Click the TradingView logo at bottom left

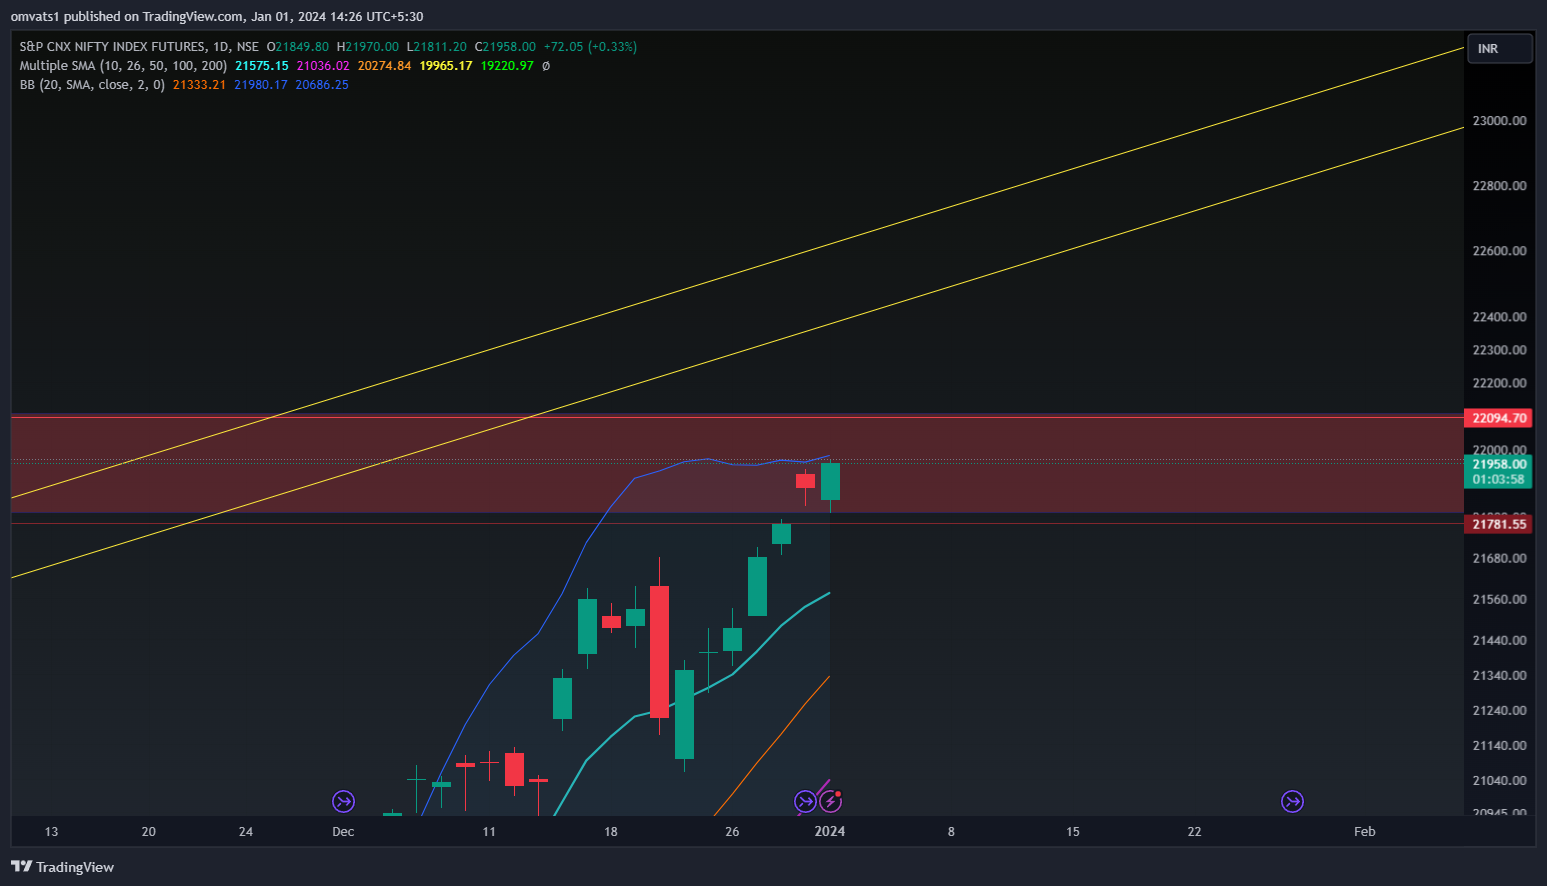click(62, 867)
